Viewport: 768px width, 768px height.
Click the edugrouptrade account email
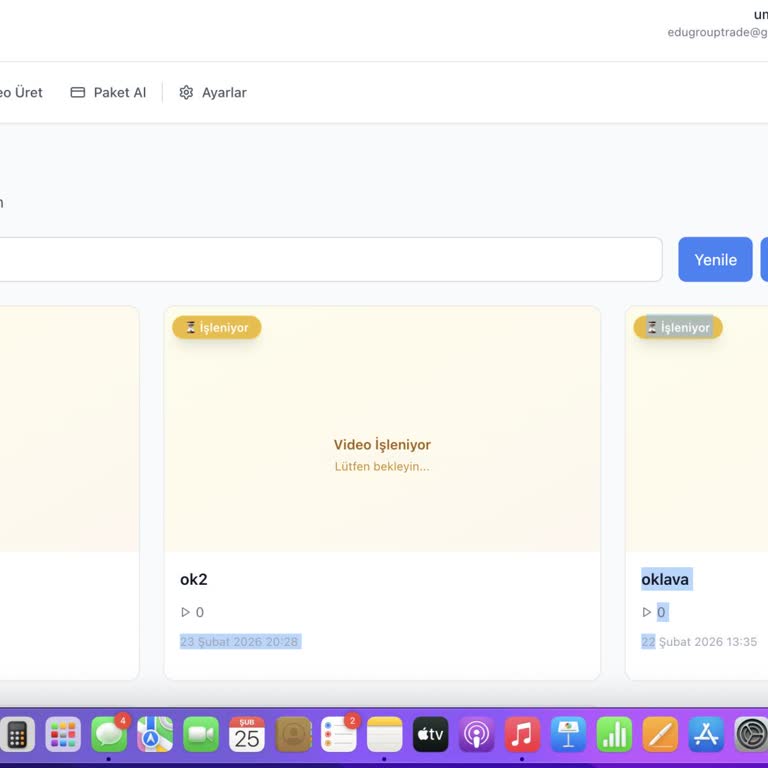[x=717, y=32]
